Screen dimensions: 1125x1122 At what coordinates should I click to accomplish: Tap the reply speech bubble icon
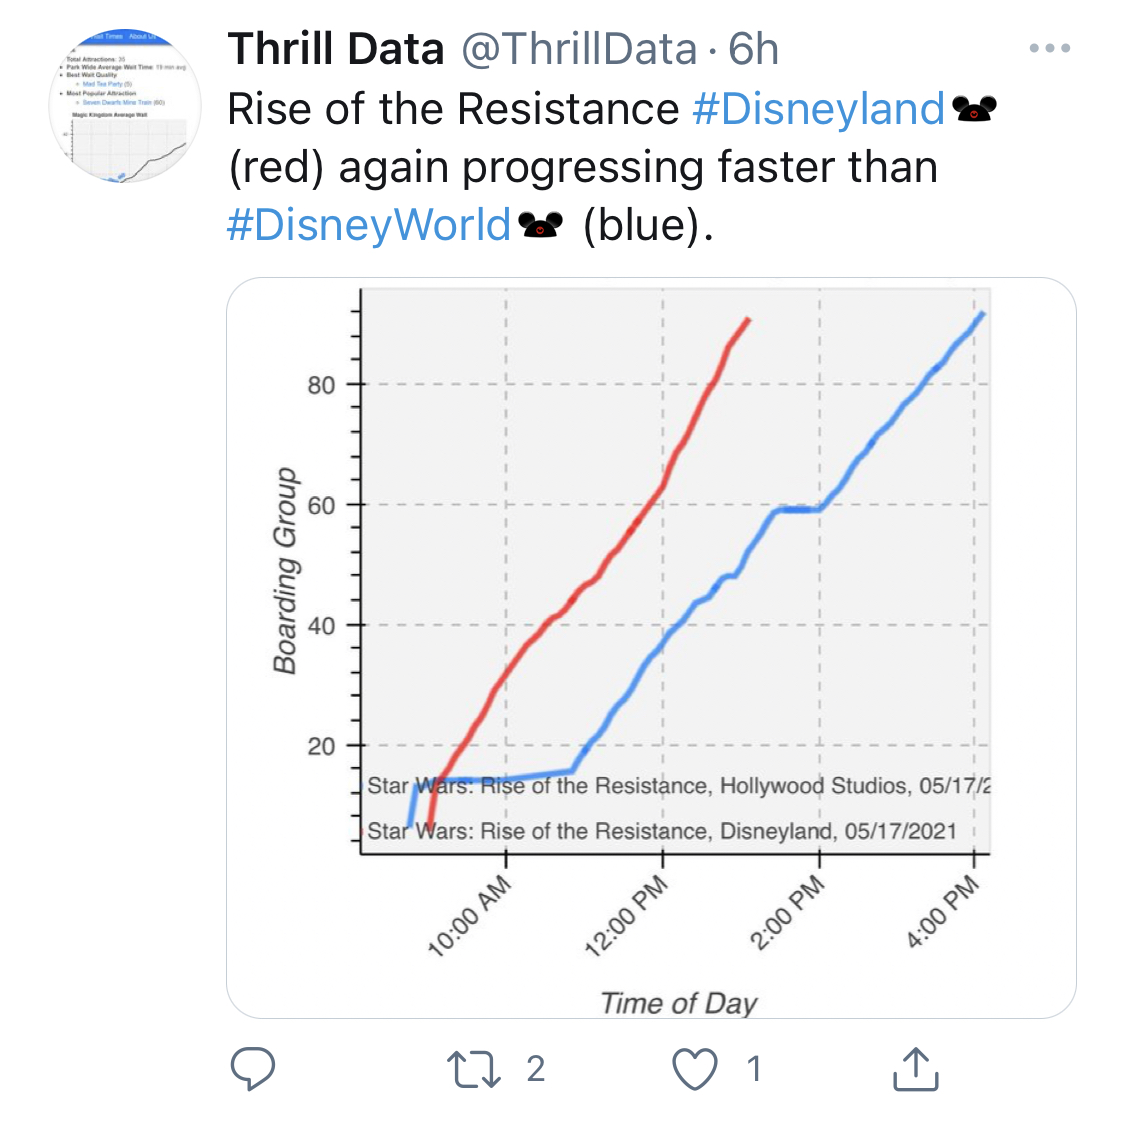coord(253,1069)
